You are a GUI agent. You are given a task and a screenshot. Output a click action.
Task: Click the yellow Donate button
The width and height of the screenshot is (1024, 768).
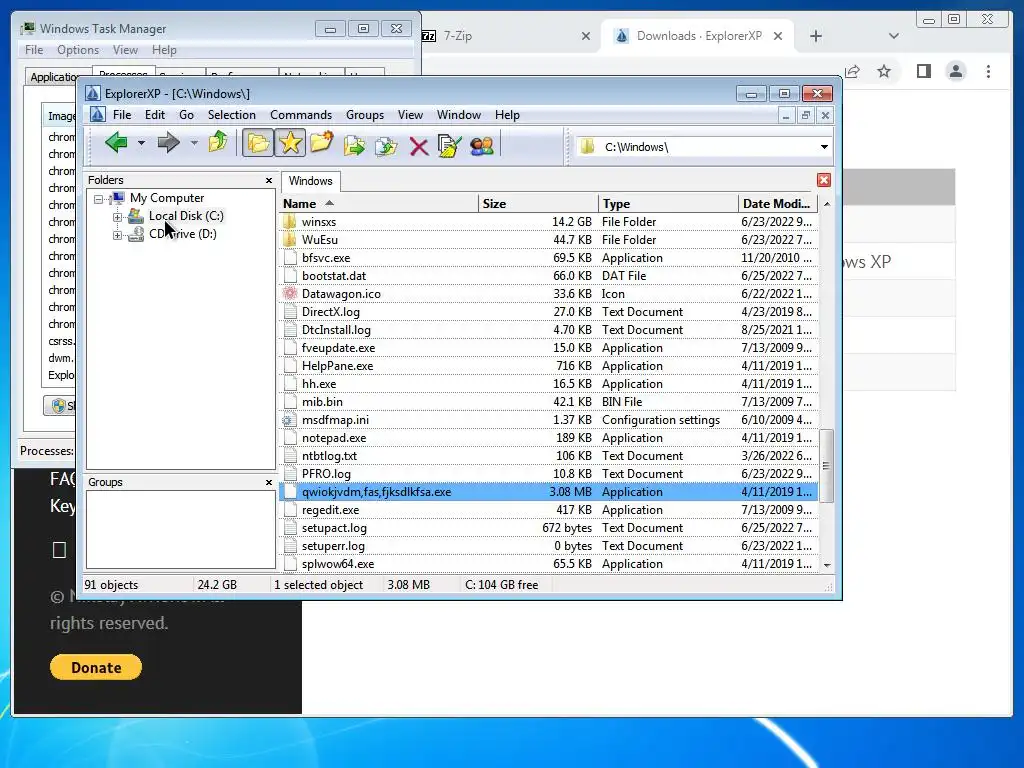coord(96,667)
